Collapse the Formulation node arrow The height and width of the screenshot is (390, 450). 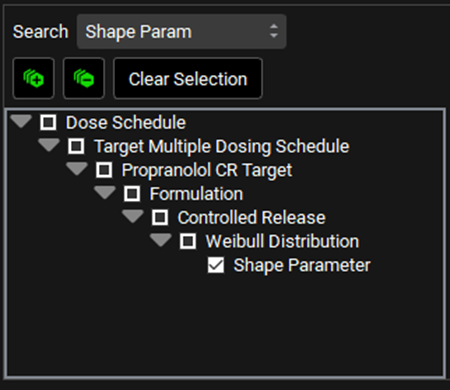pyautogui.click(x=105, y=192)
